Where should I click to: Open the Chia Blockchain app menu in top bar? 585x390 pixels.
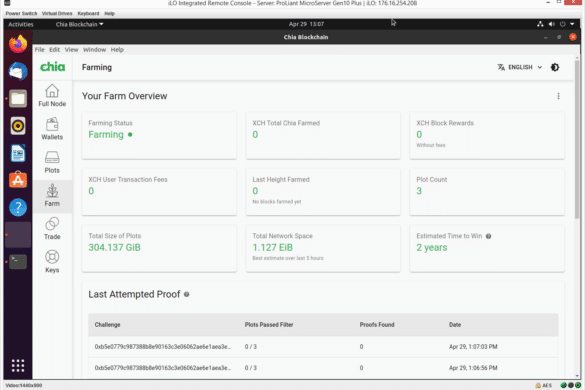pyautogui.click(x=79, y=24)
